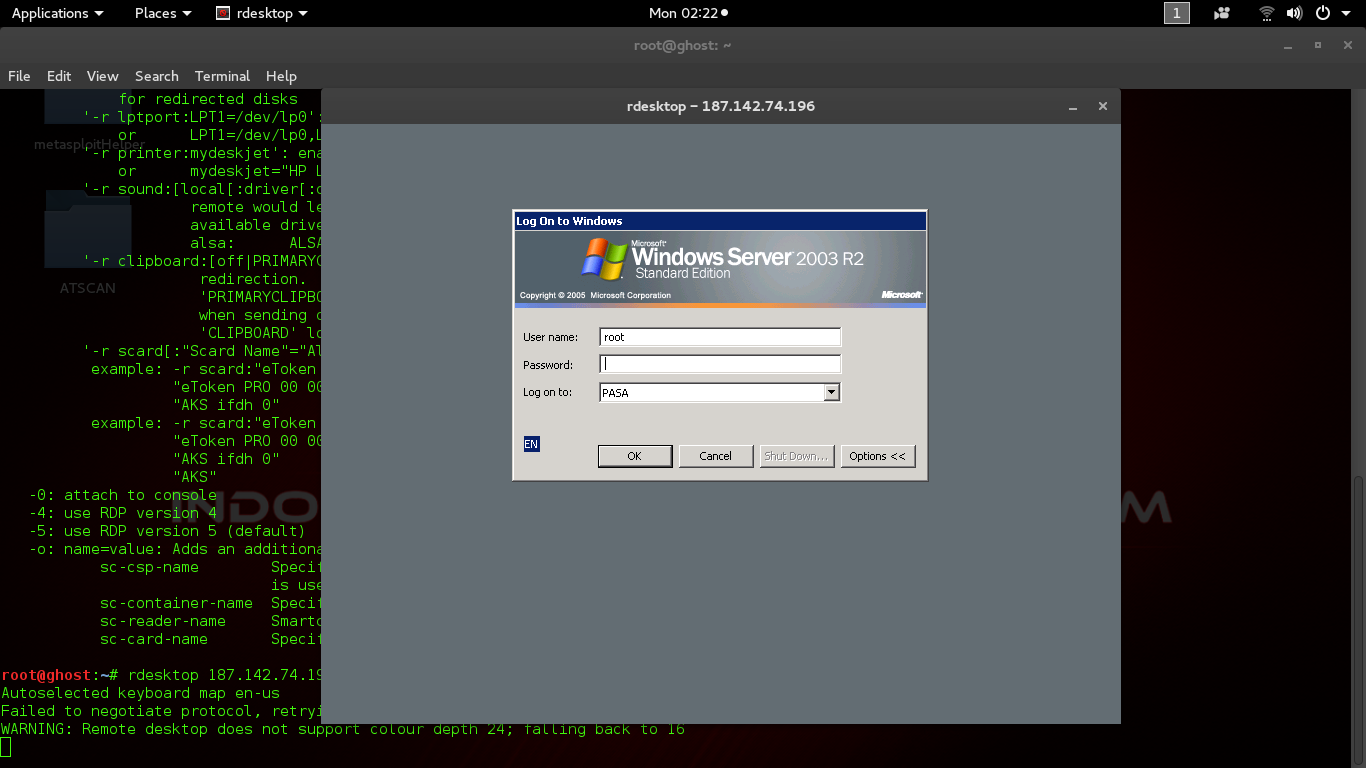
Task: Click the Cancel button in the logon dialog
Action: [x=716, y=456]
